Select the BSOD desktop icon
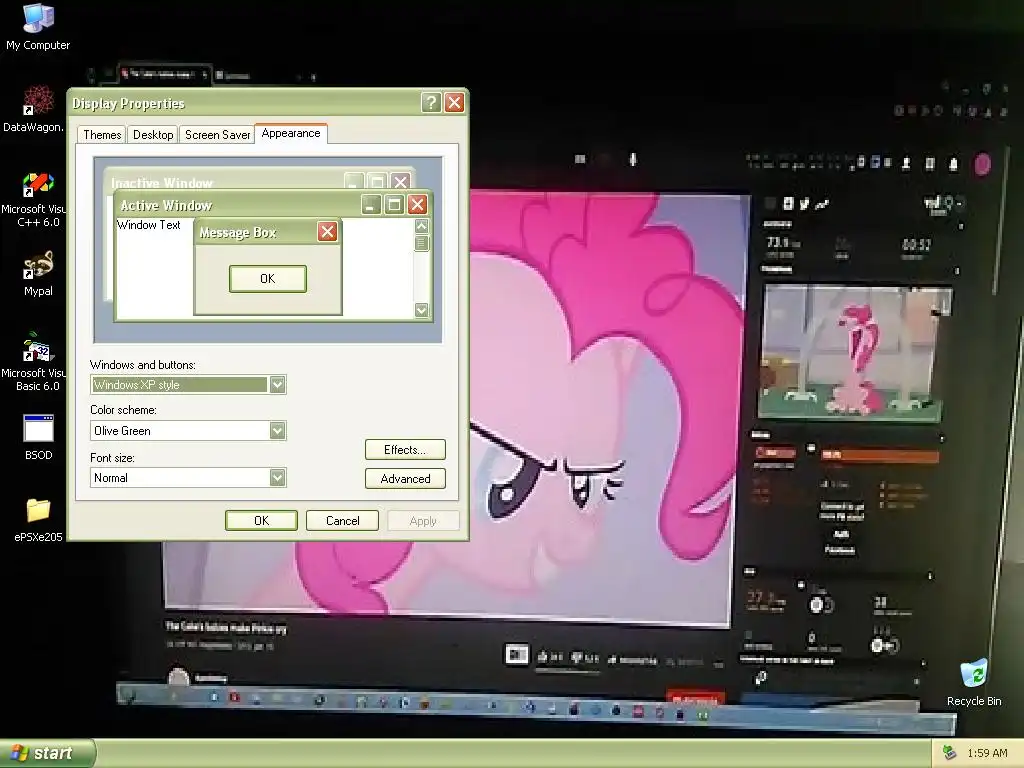Viewport: 1024px width, 768px height. 38,438
